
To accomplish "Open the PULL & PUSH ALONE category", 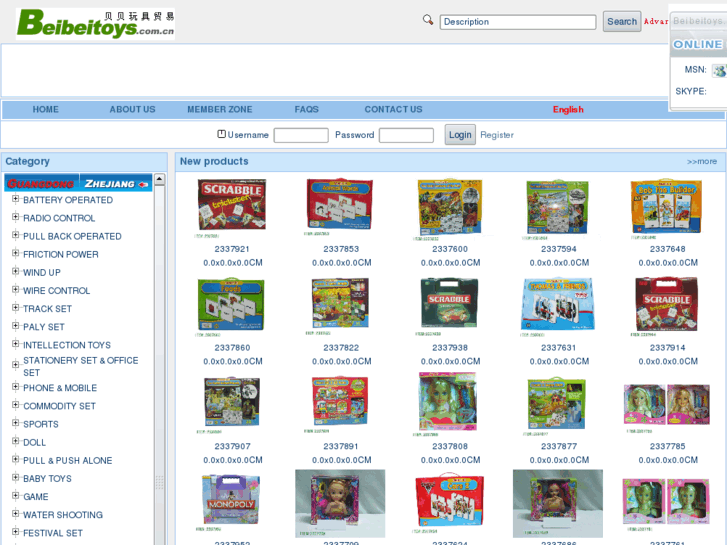I will (x=68, y=460).
